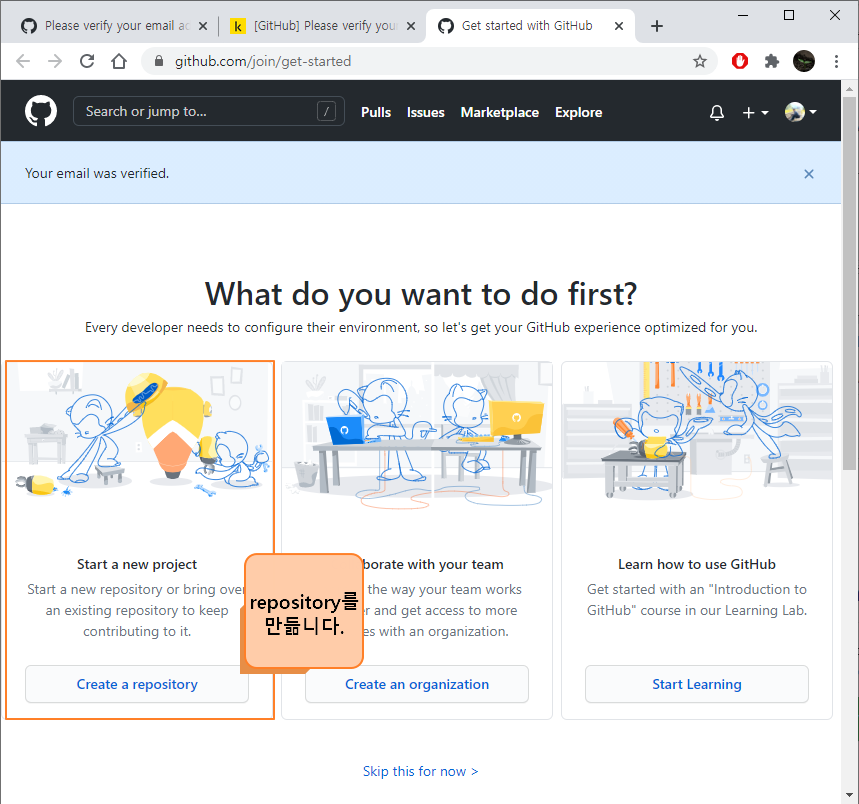Close the first Please verify your email tab
Image resolution: width=859 pixels, height=804 pixels.
[x=203, y=26]
